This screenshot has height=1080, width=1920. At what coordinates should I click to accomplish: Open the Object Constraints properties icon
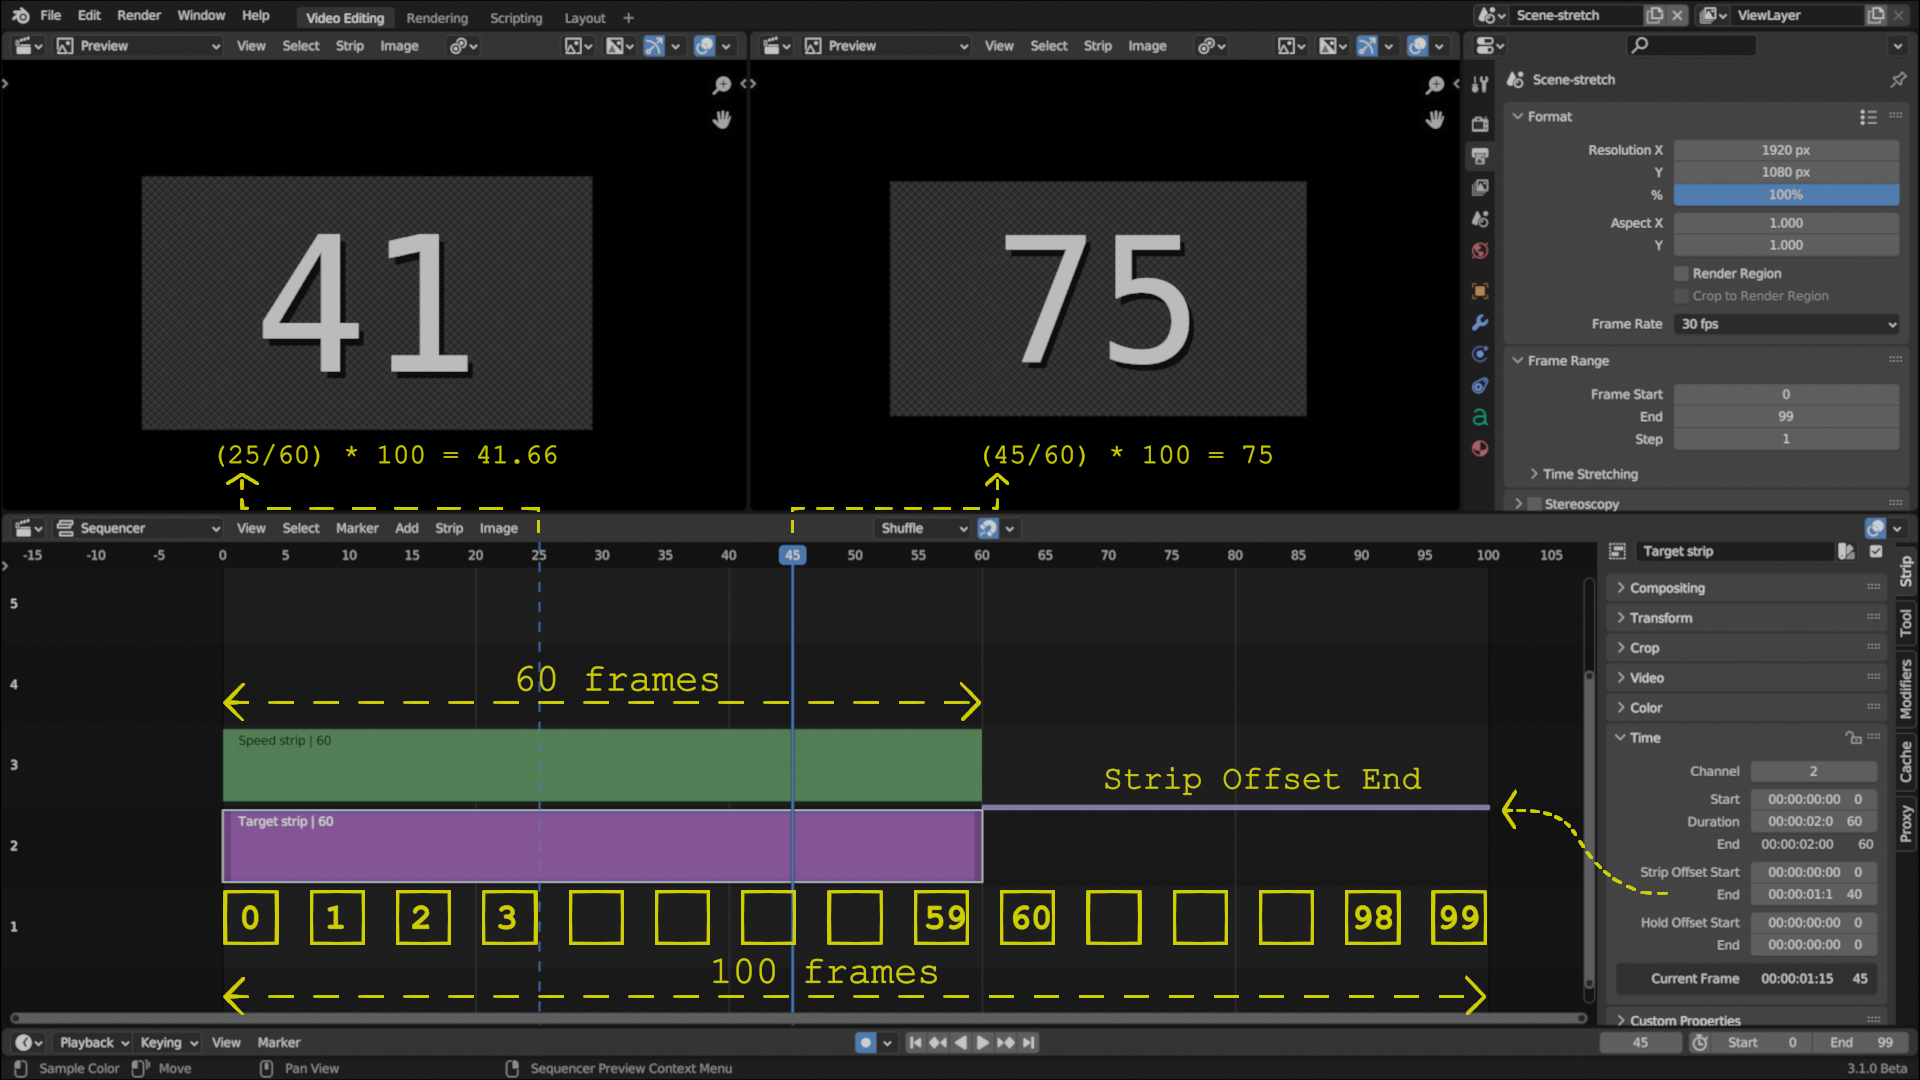(x=1480, y=386)
